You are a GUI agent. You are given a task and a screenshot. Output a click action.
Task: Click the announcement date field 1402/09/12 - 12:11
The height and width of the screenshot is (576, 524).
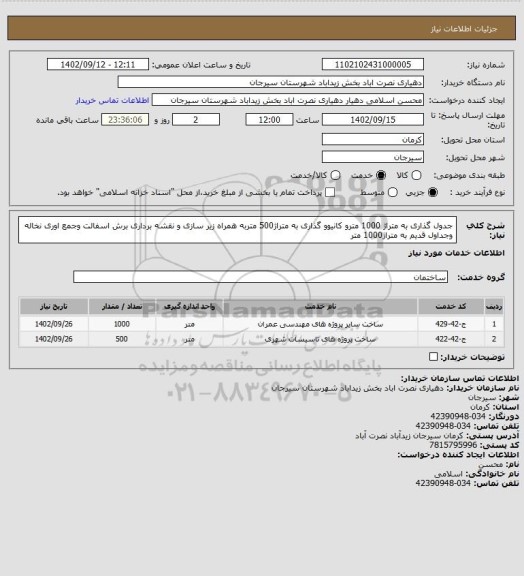[x=98, y=64]
